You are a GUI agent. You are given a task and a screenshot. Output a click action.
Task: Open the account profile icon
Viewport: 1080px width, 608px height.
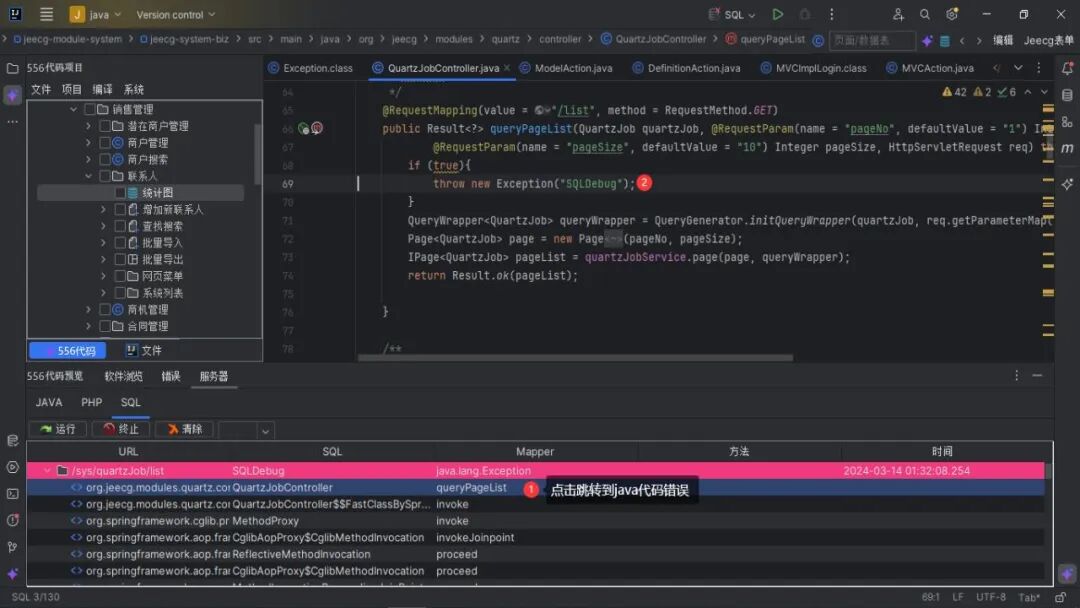[x=898, y=14]
